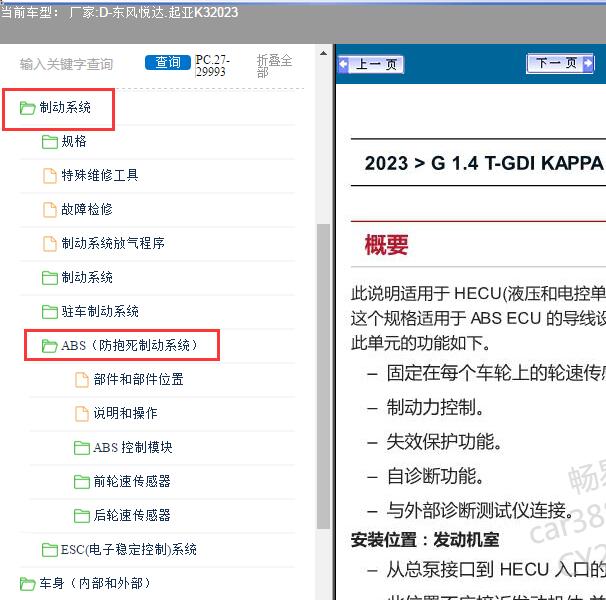Click the 2023 > G 1.4 T-GDI KAPPA heading
The height and width of the screenshot is (600, 606).
click(484, 163)
